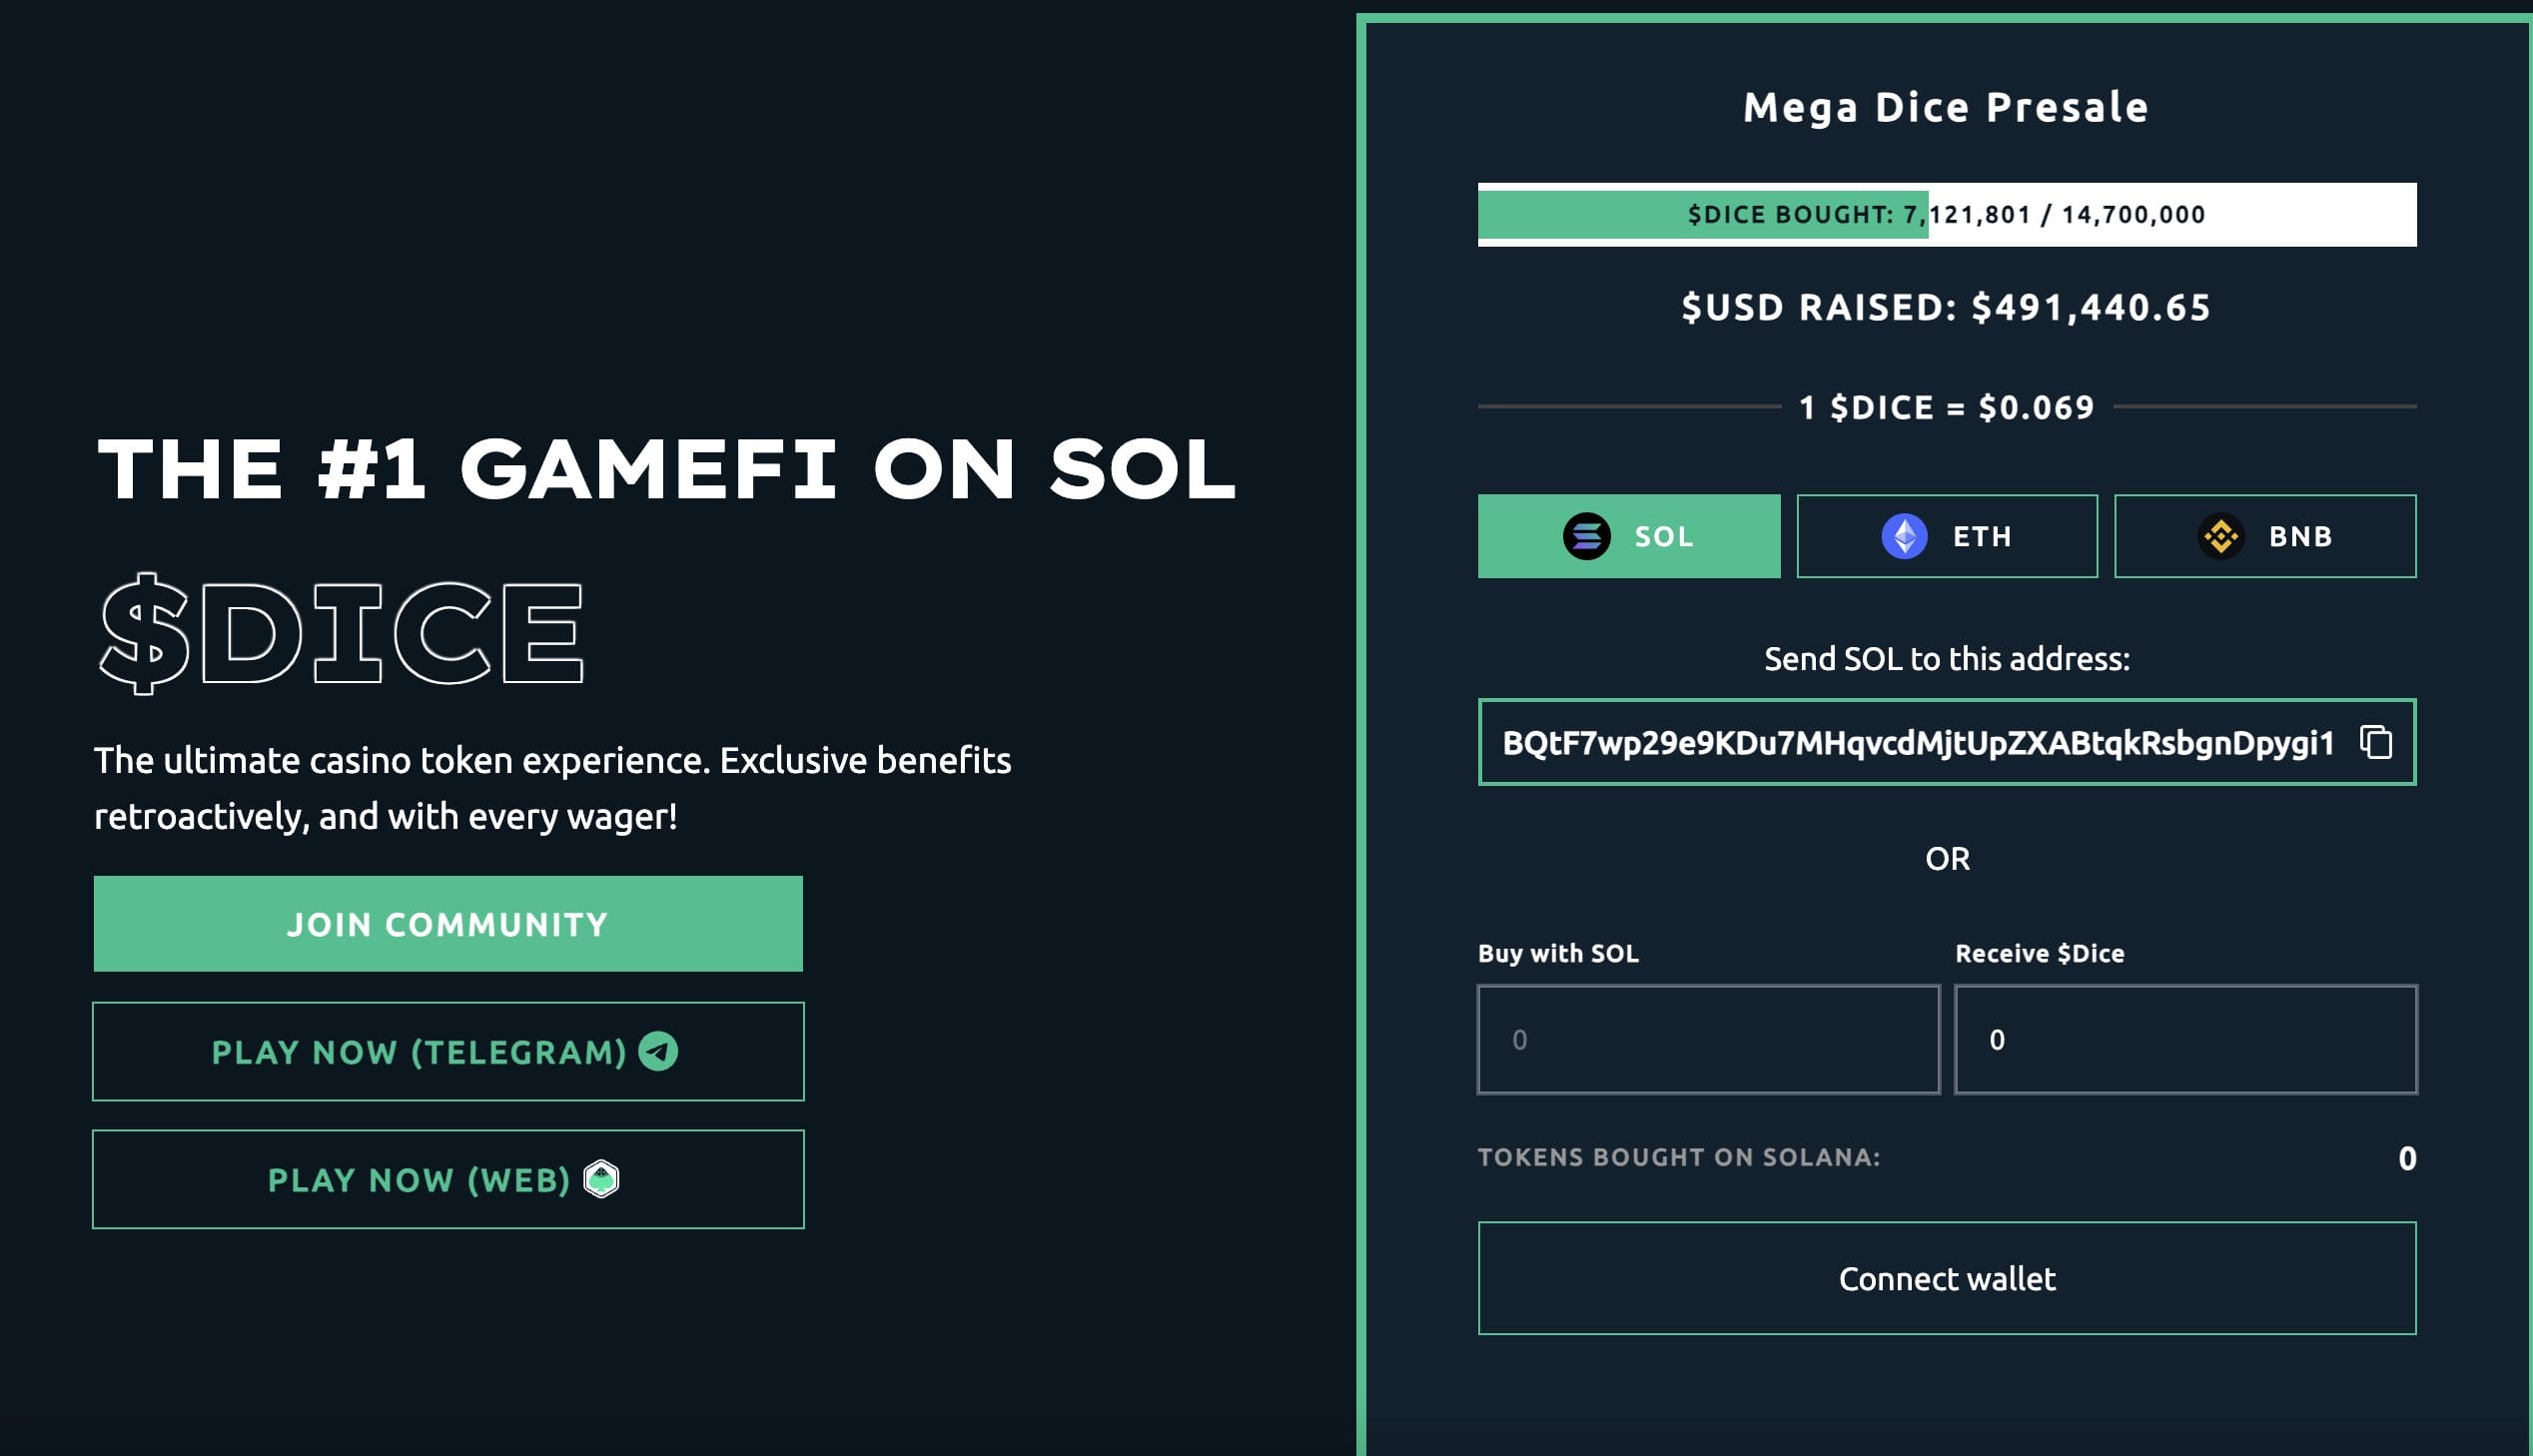Click the 1 $DICE = $0.069 price

pyautogui.click(x=1946, y=407)
